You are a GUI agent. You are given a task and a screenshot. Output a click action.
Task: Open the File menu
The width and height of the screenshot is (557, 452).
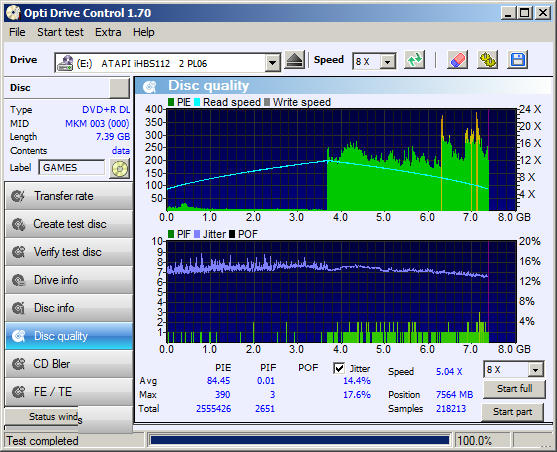(17, 32)
